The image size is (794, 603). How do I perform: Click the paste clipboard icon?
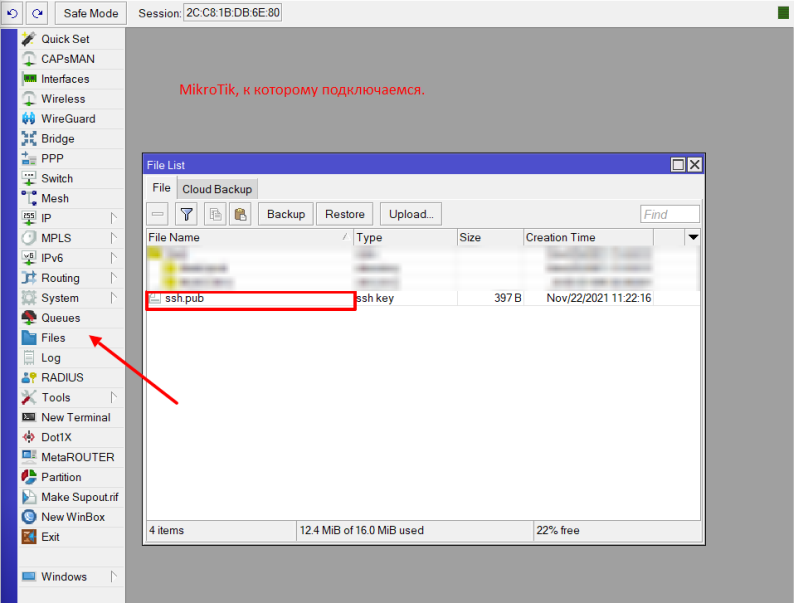(241, 214)
